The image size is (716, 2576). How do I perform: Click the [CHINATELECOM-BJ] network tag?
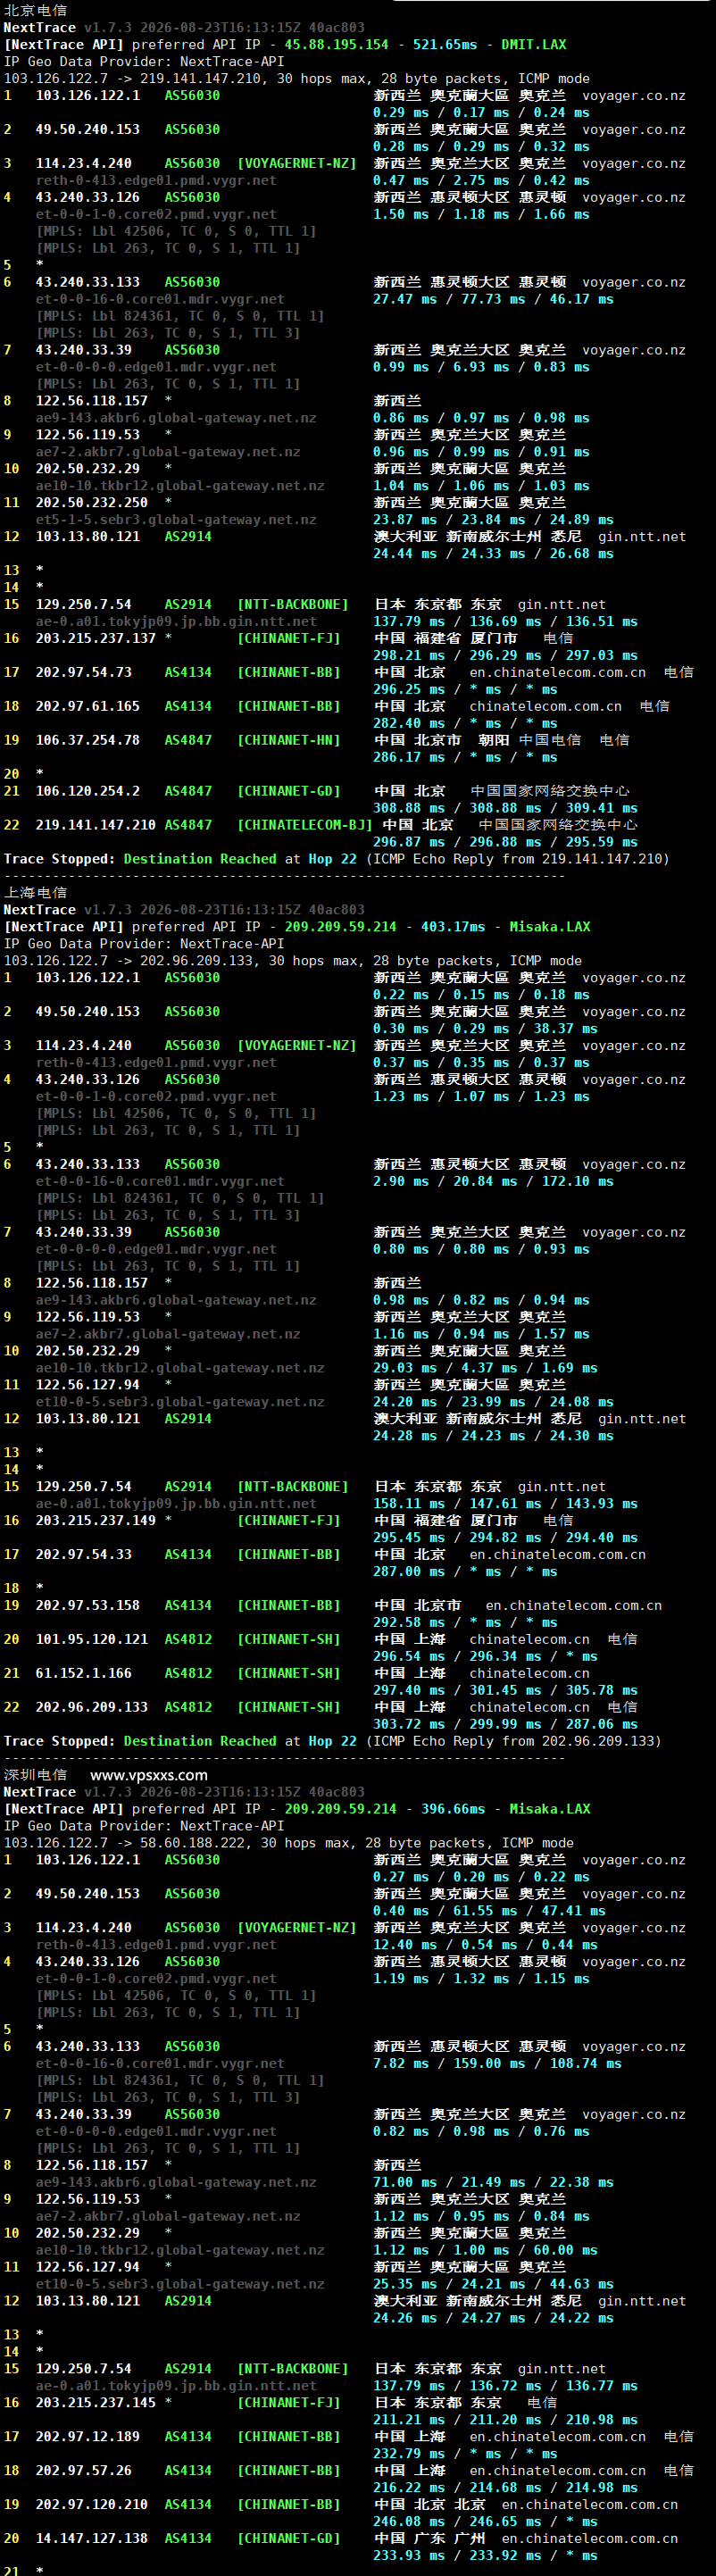(304, 825)
